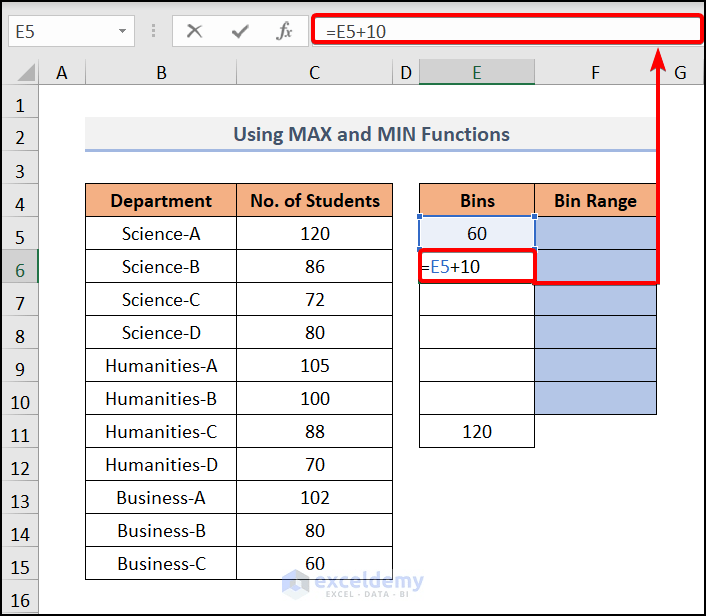Select the 'Business-A' cell
Viewport: 706px width, 616px height.
pos(161,498)
